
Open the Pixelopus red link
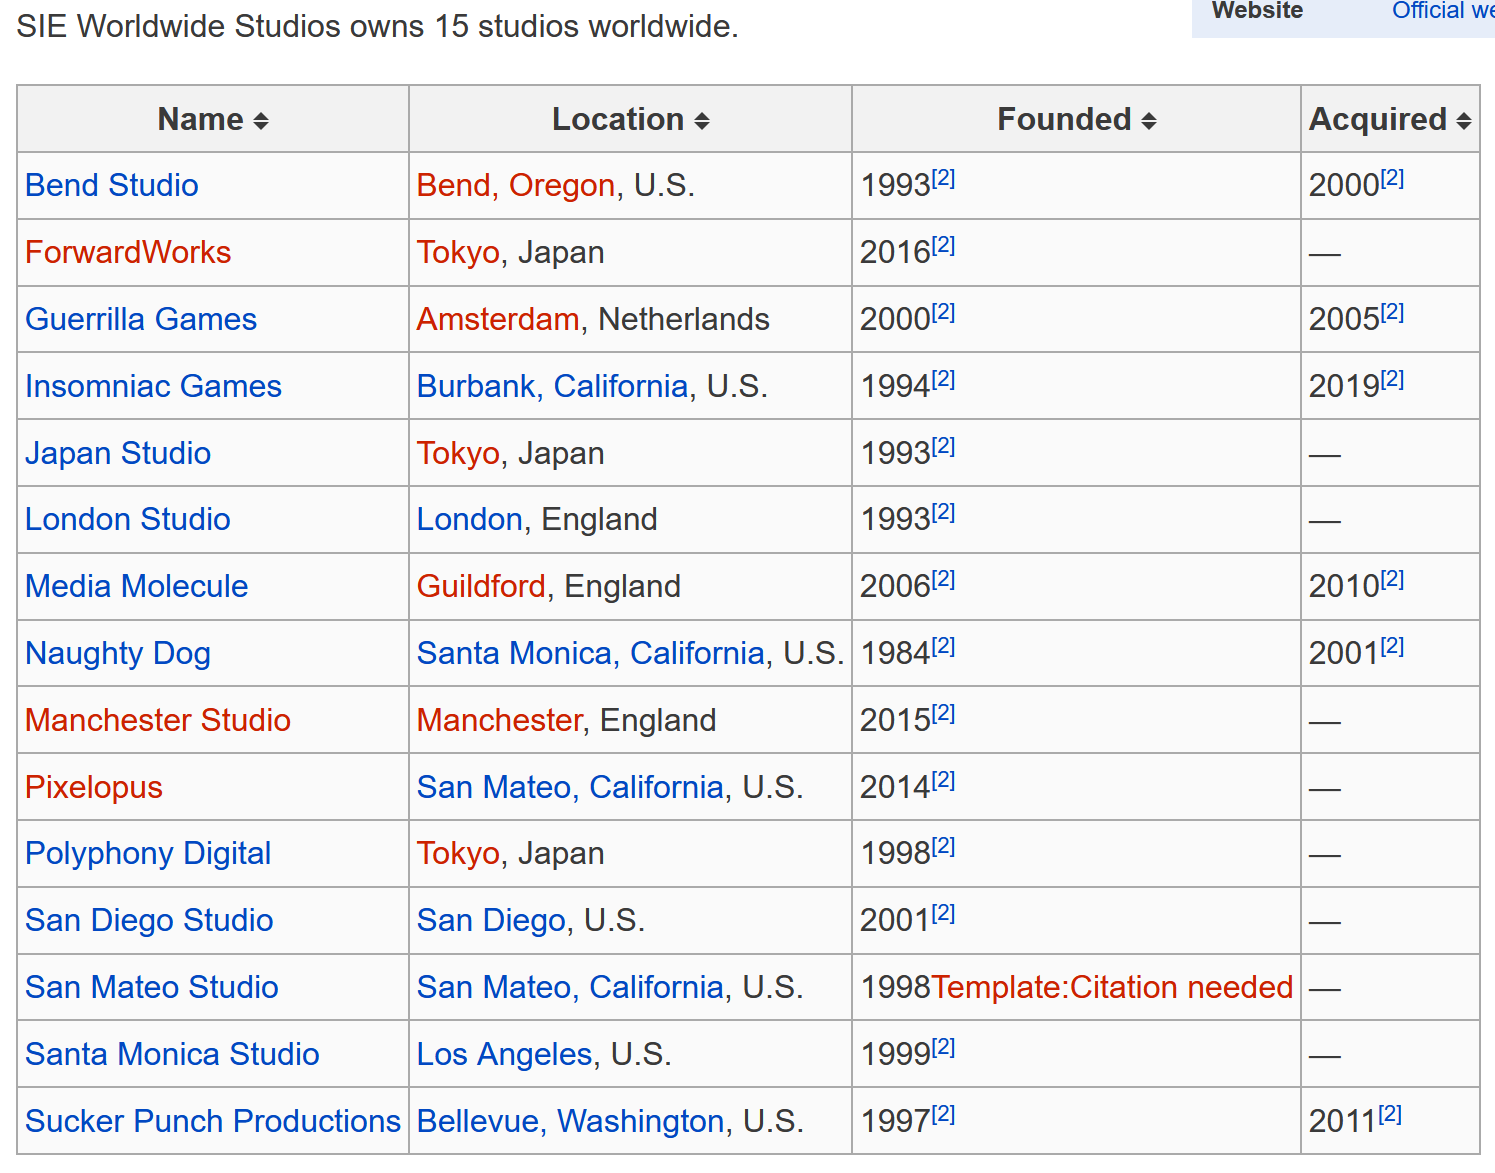pos(94,787)
